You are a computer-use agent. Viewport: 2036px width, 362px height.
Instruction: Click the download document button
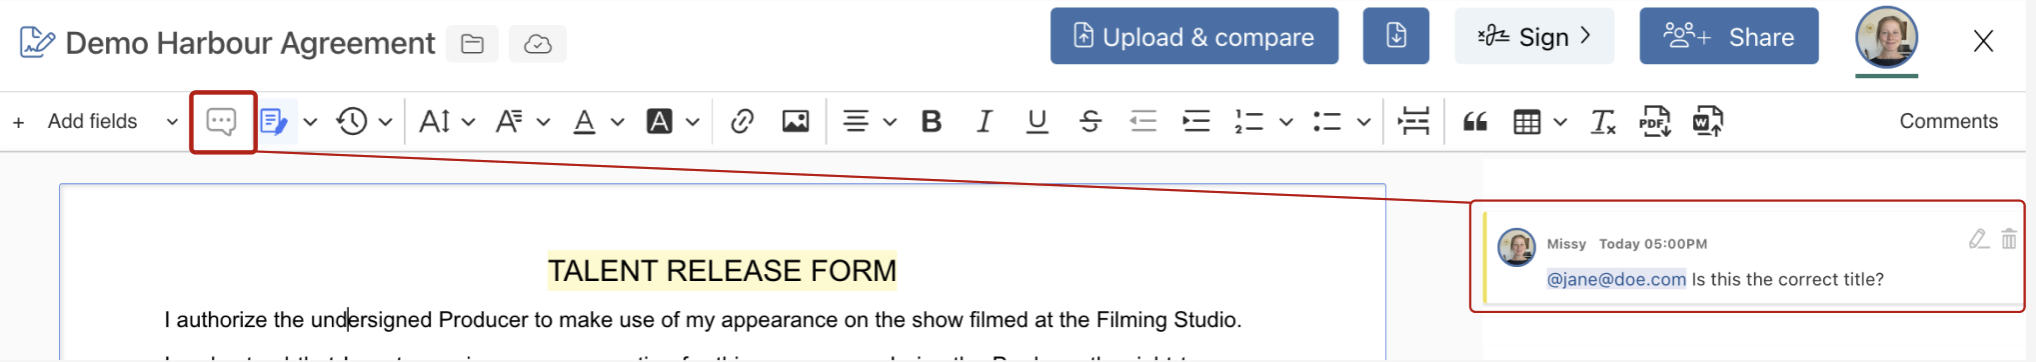(x=1396, y=37)
